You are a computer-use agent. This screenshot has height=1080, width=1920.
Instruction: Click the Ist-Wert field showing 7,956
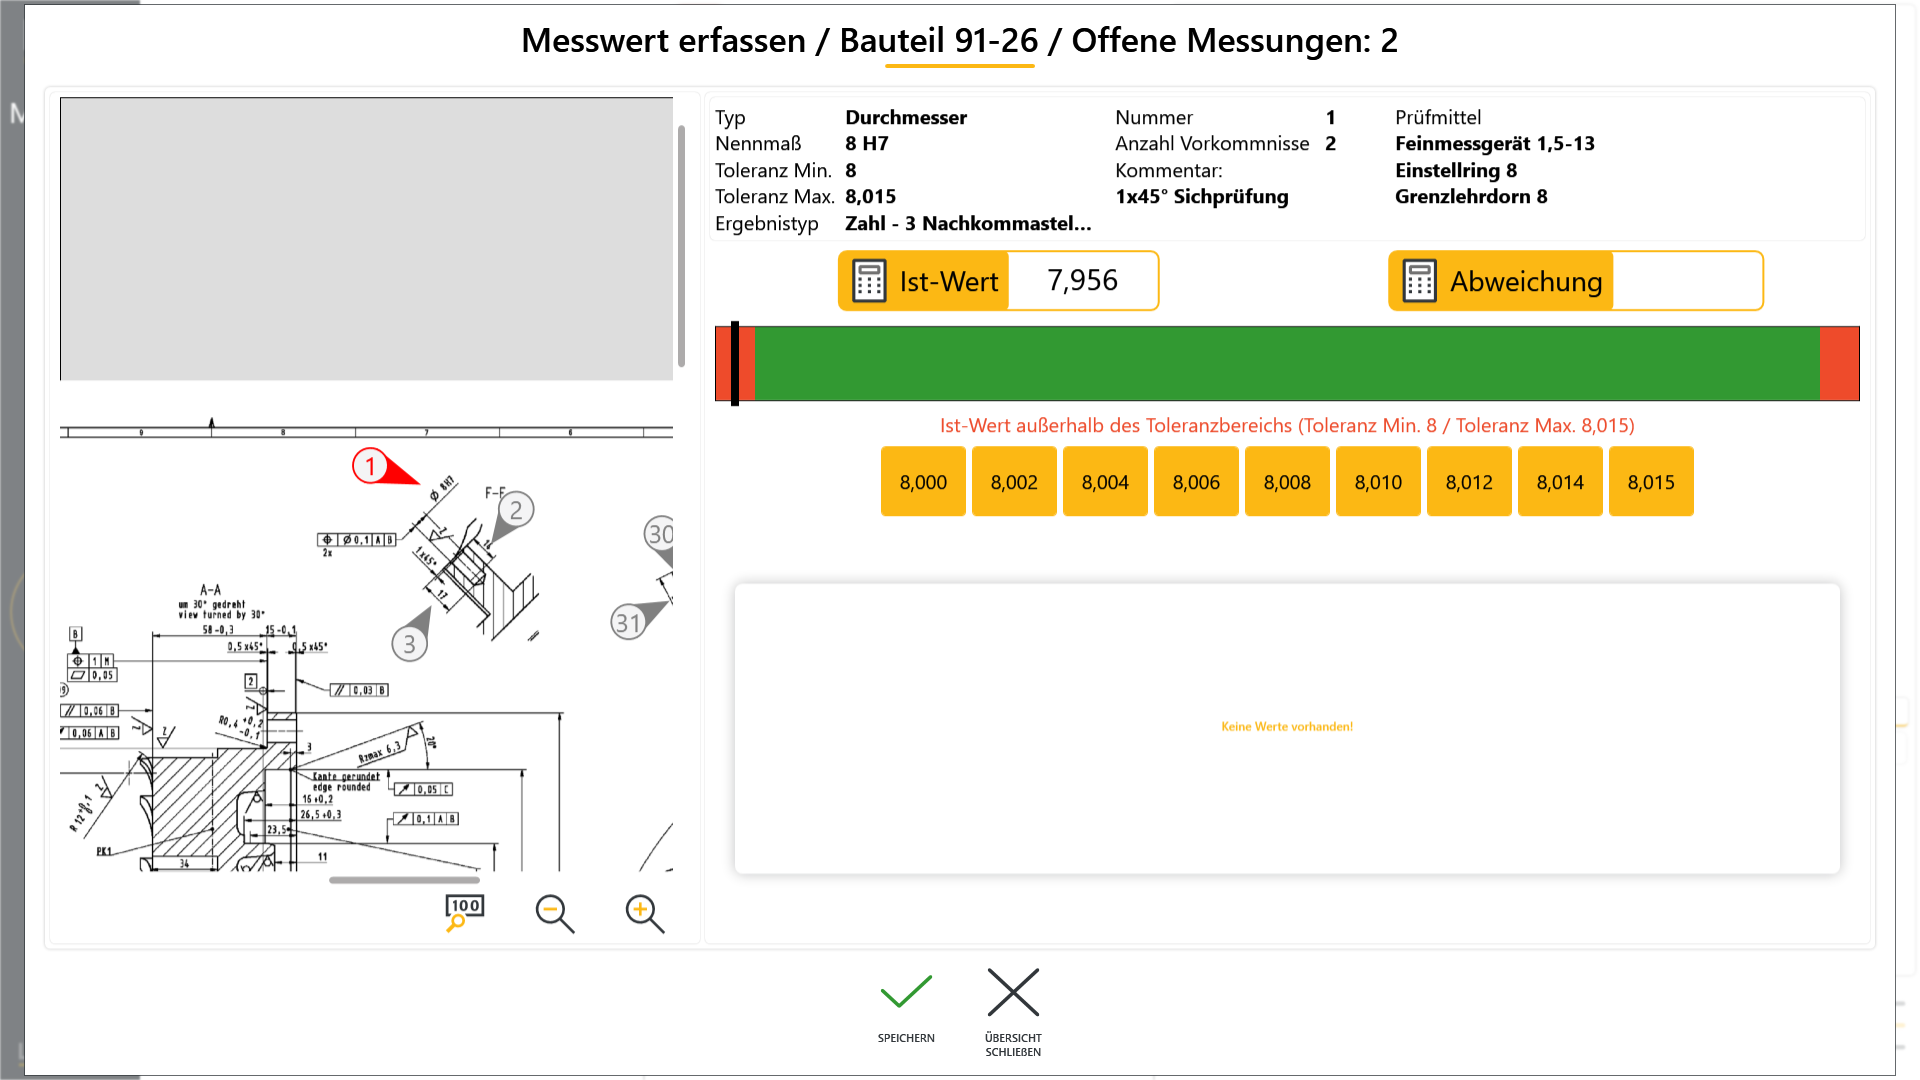pyautogui.click(x=1082, y=281)
